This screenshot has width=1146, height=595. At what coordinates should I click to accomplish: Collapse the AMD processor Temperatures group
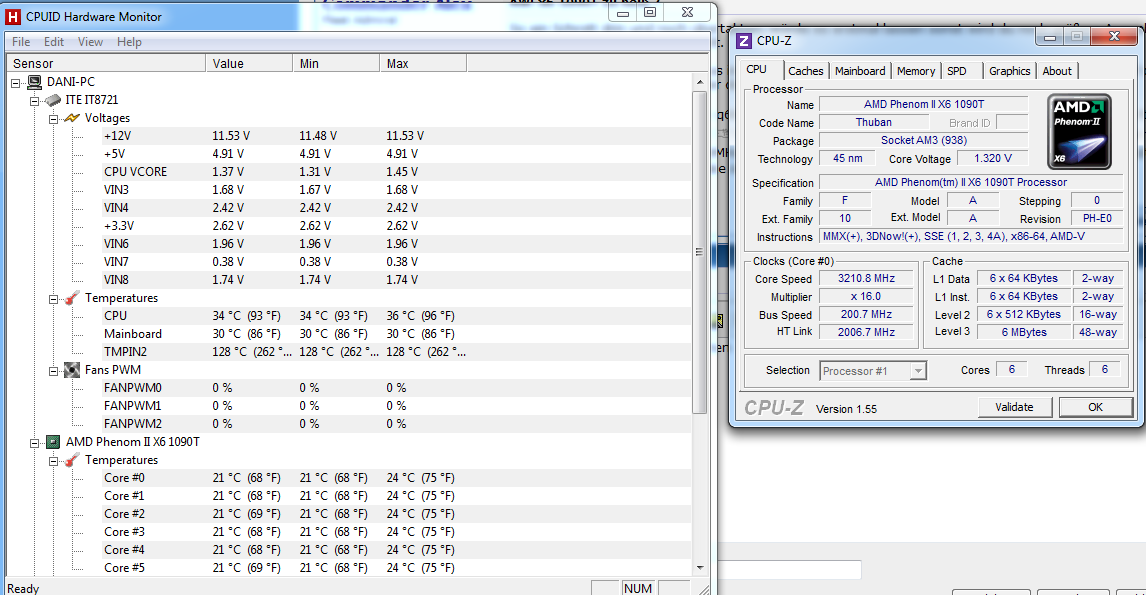(53, 461)
